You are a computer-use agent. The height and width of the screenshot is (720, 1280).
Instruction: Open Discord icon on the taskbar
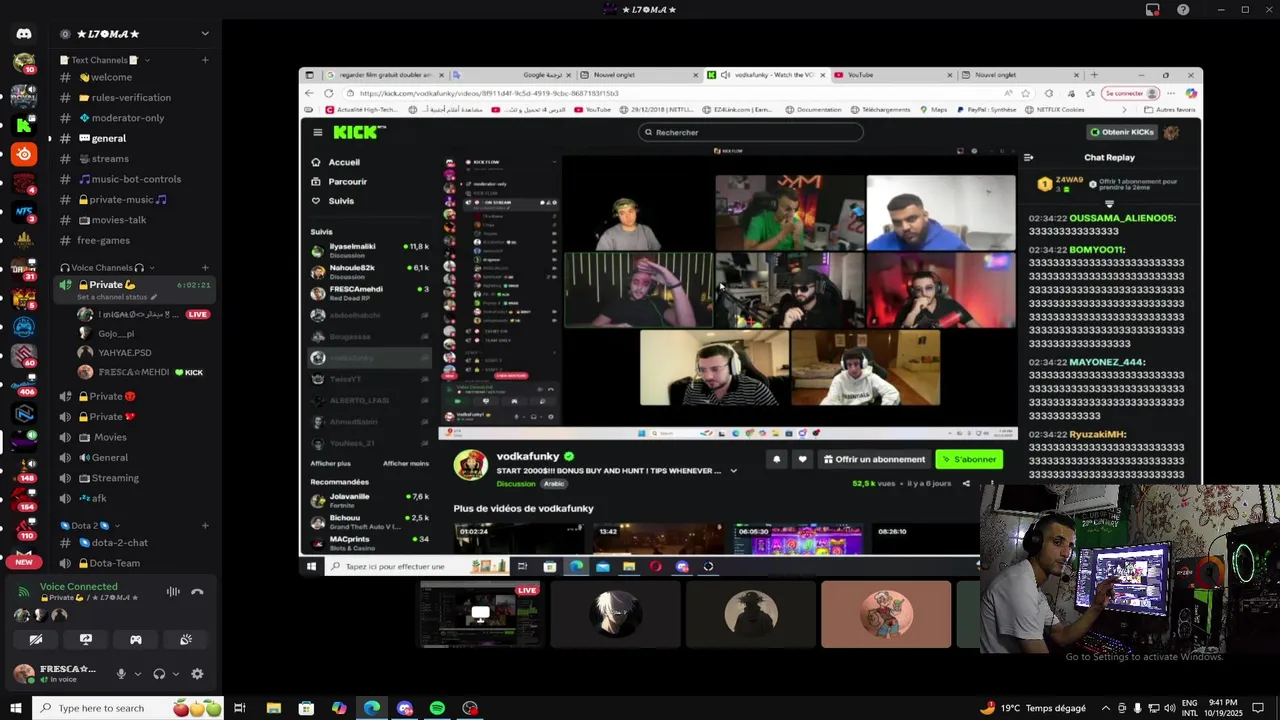(404, 708)
